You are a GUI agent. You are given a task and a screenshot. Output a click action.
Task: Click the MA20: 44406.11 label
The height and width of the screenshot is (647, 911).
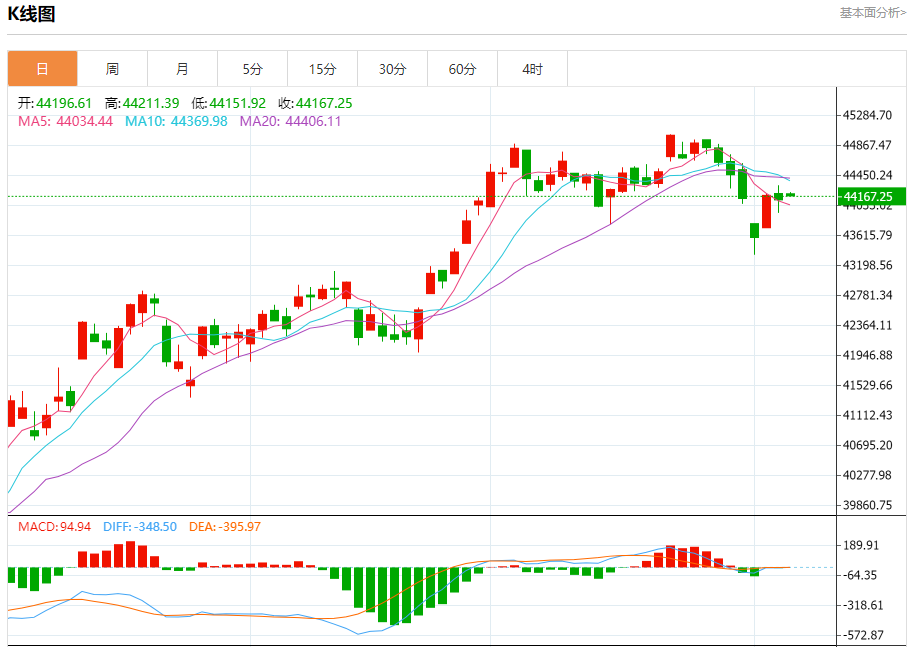tap(290, 121)
